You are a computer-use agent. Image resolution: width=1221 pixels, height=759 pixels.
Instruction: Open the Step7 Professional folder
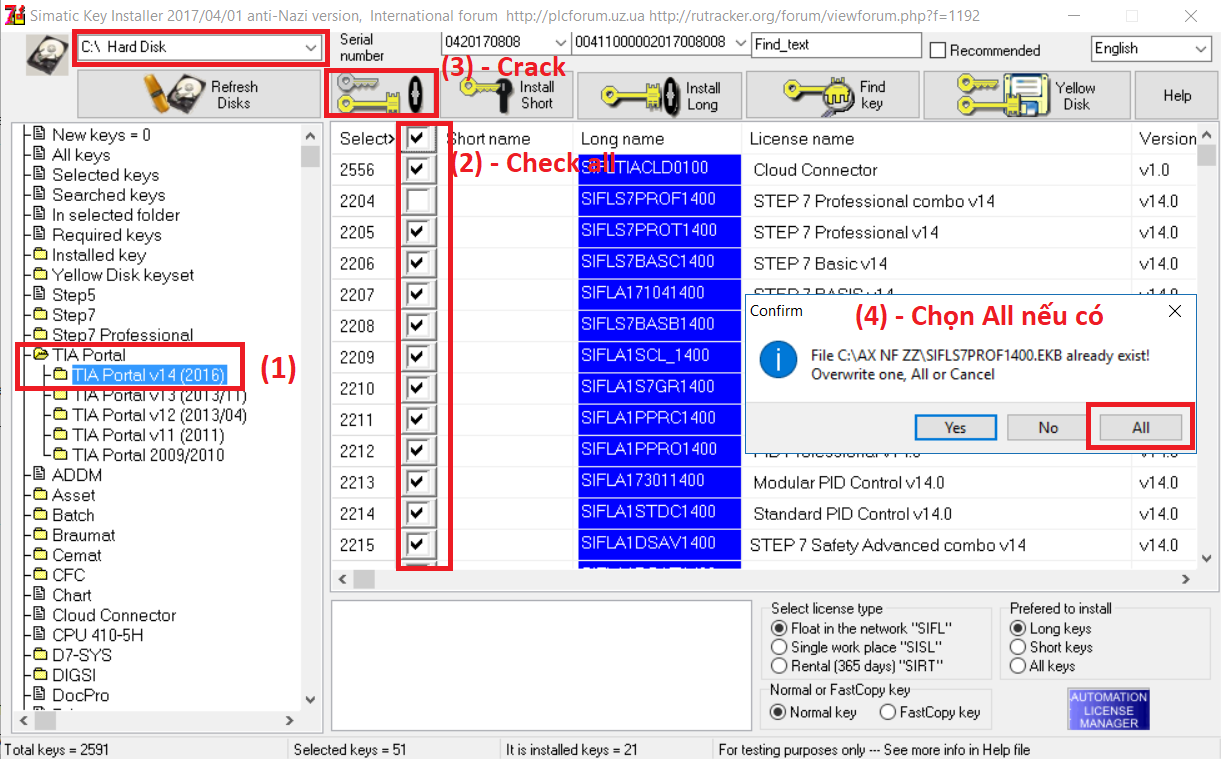coord(122,335)
